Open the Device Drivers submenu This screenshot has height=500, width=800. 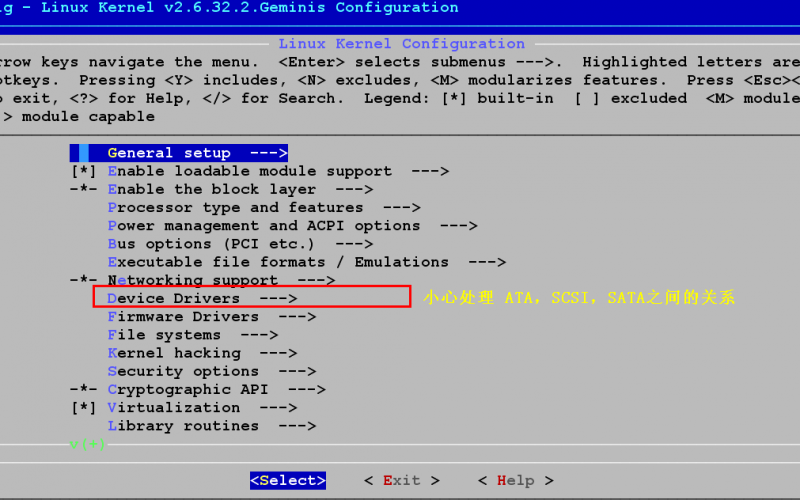point(202,298)
